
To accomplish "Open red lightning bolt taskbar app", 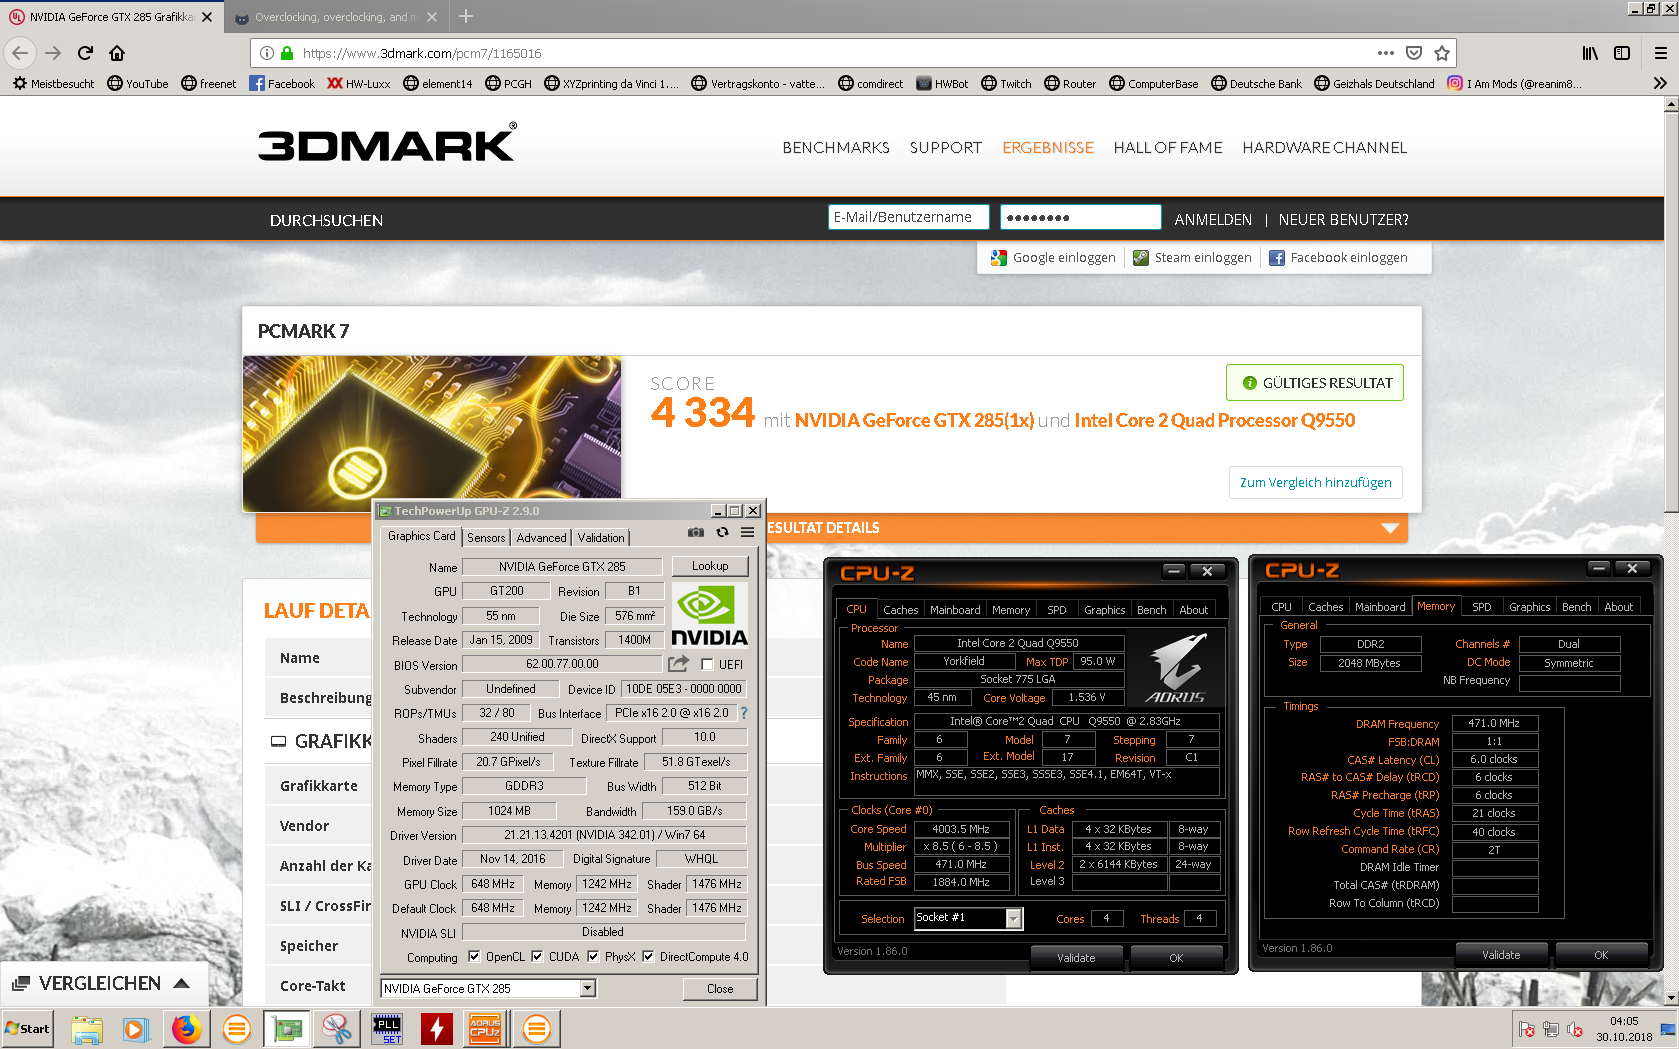I will (436, 1029).
